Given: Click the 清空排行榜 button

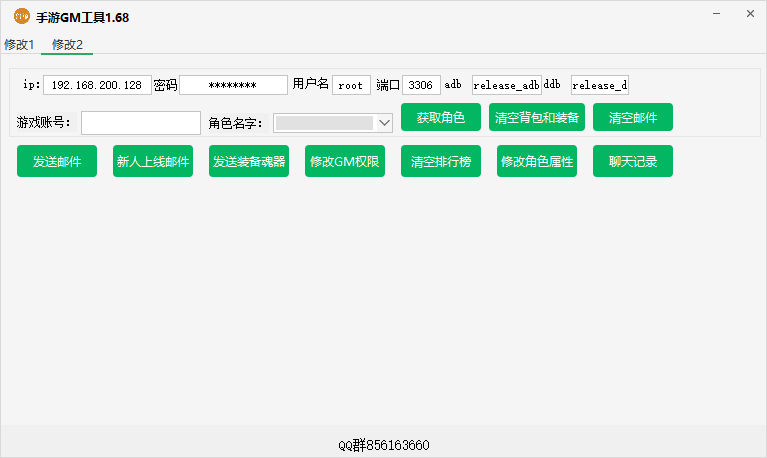Looking at the screenshot, I should point(441,161).
